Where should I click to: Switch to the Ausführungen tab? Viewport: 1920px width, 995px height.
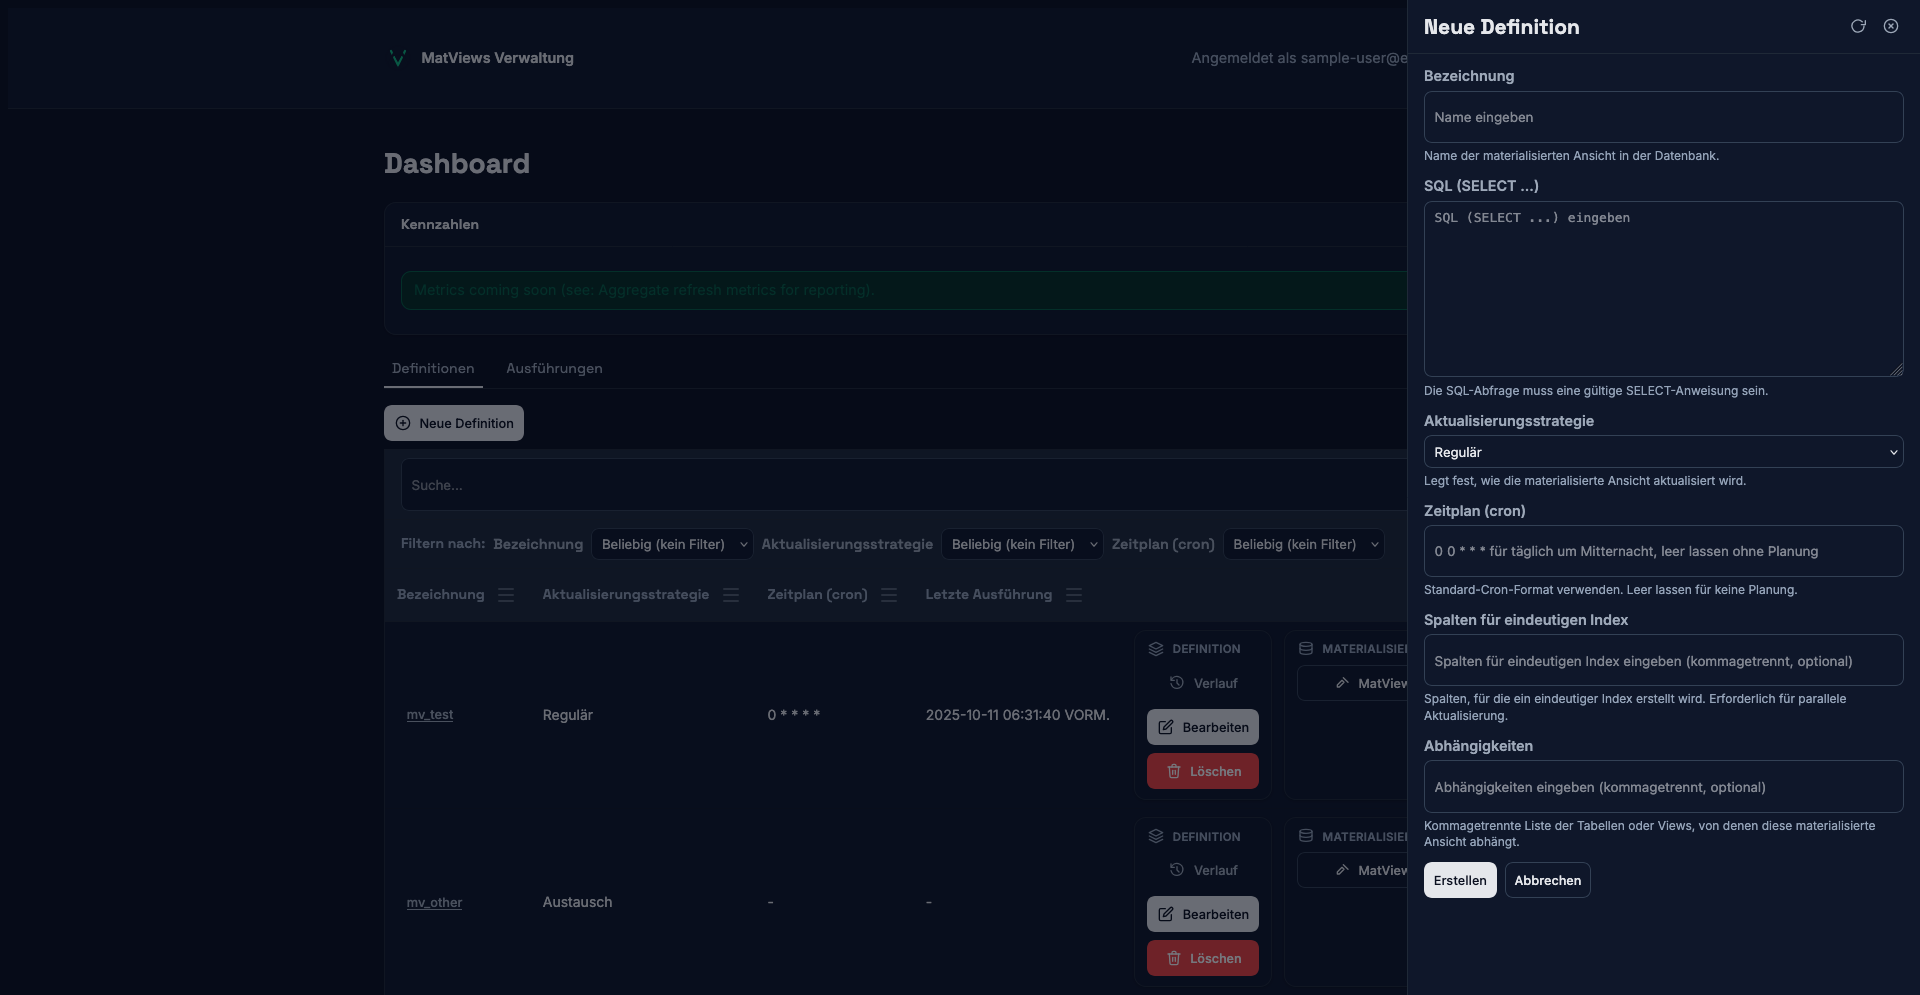(554, 369)
